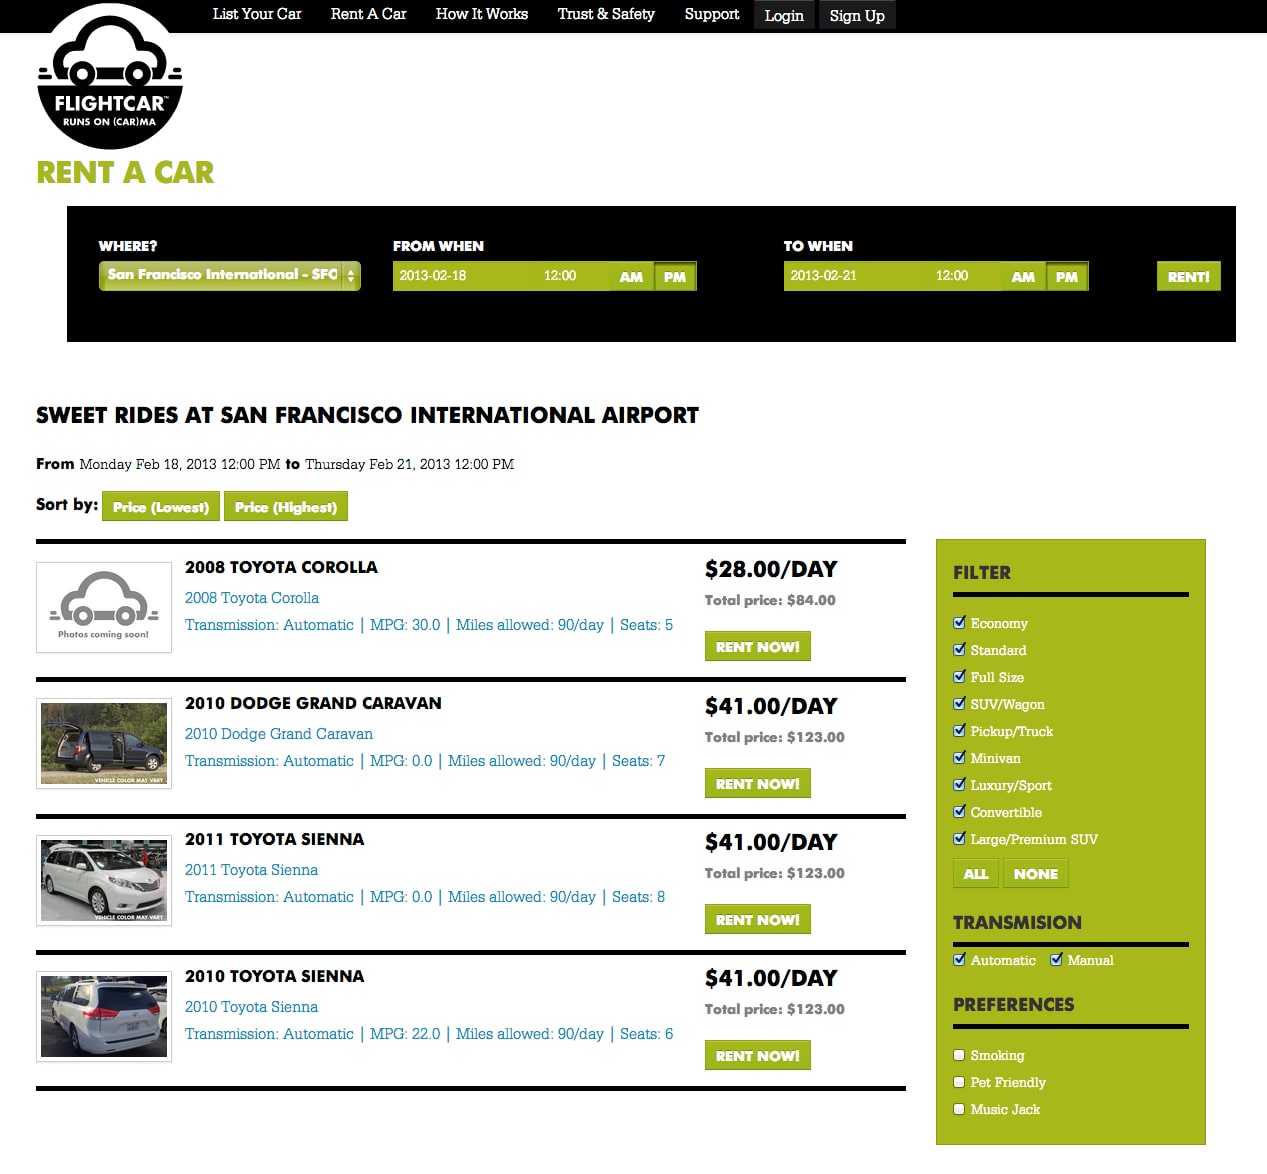
Task: Open the airport location dropdown
Action: (x=230, y=275)
